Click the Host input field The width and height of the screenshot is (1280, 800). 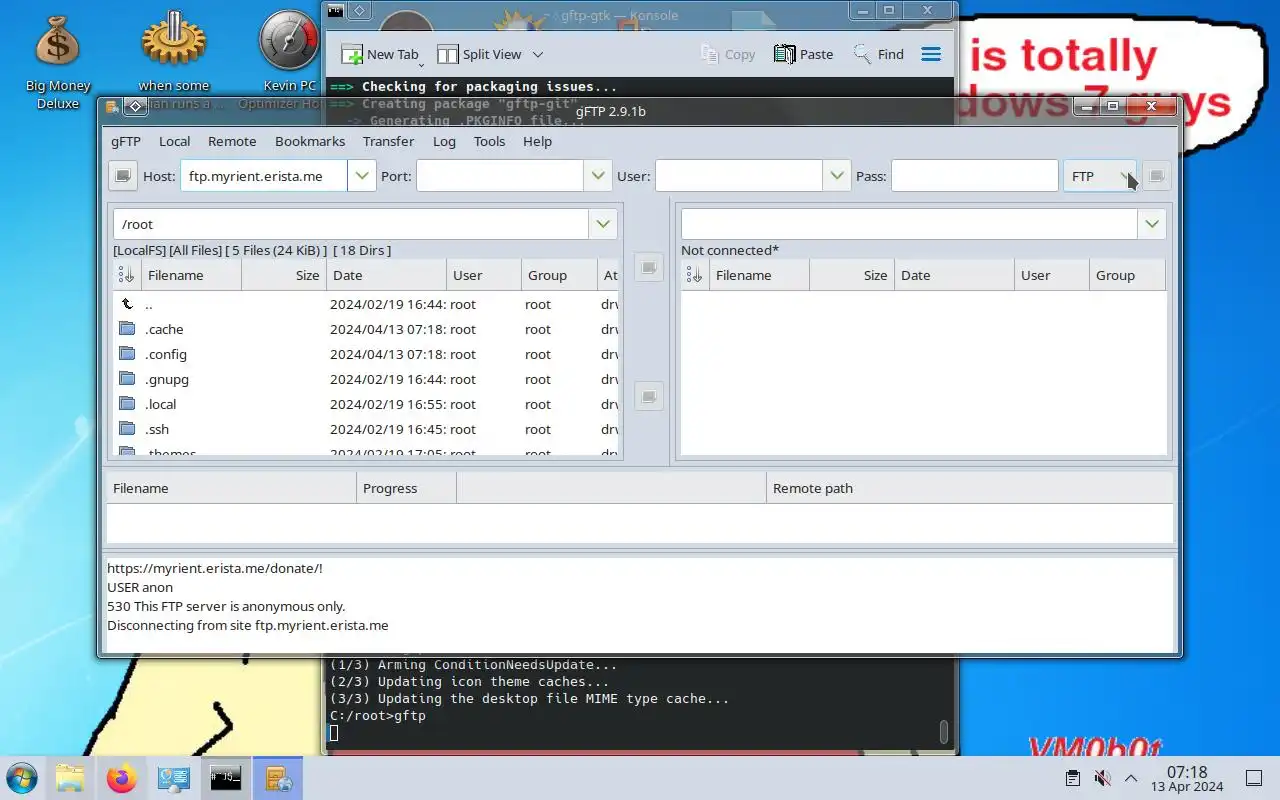[264, 176]
